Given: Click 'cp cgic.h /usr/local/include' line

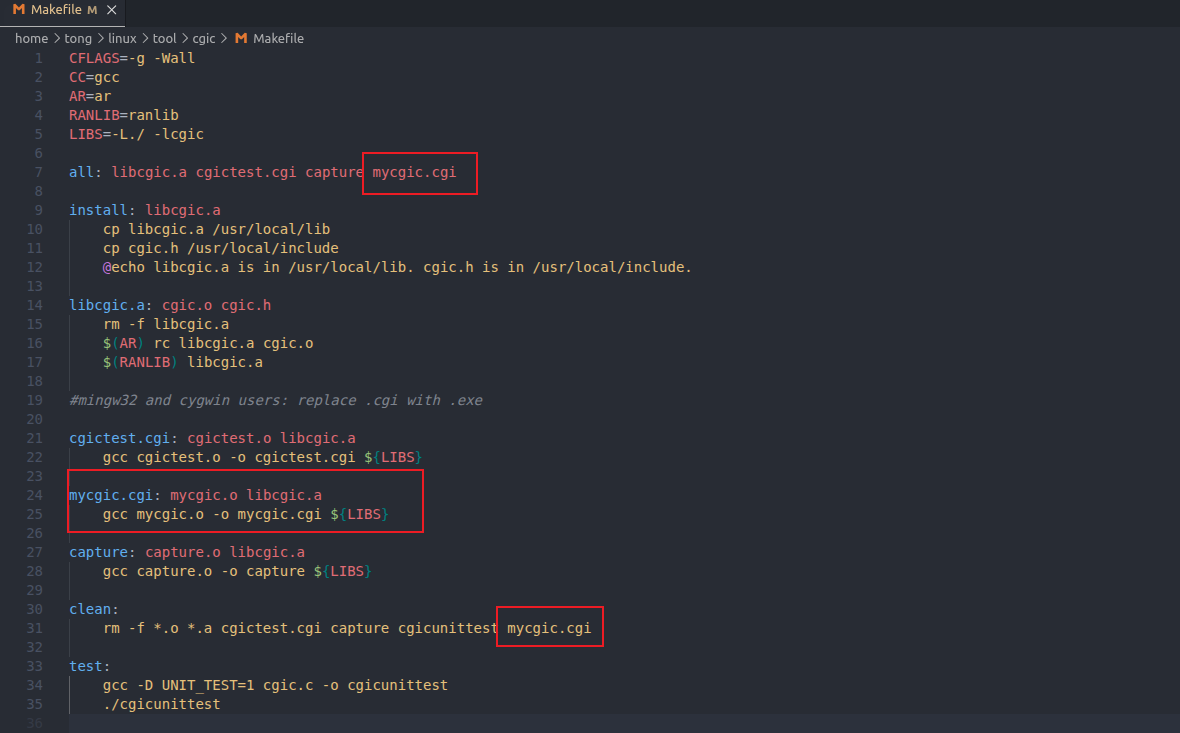Looking at the screenshot, I should pos(220,248).
